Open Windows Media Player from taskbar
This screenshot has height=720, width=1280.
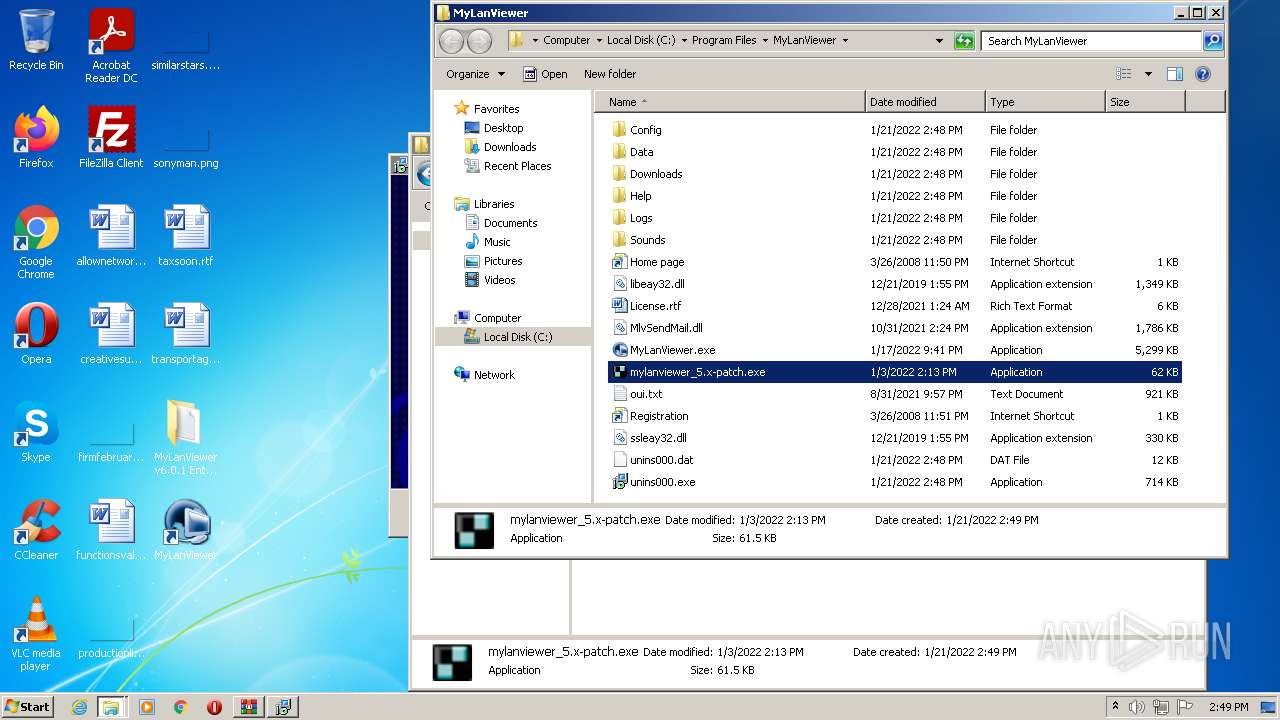[147, 707]
